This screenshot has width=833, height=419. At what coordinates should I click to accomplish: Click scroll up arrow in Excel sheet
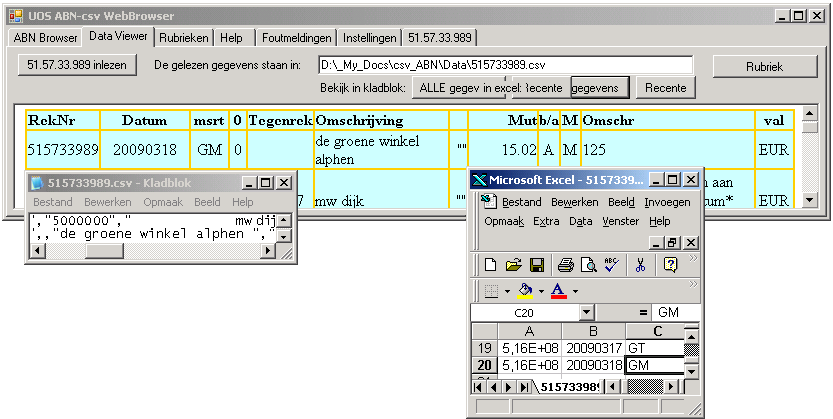coord(691,337)
